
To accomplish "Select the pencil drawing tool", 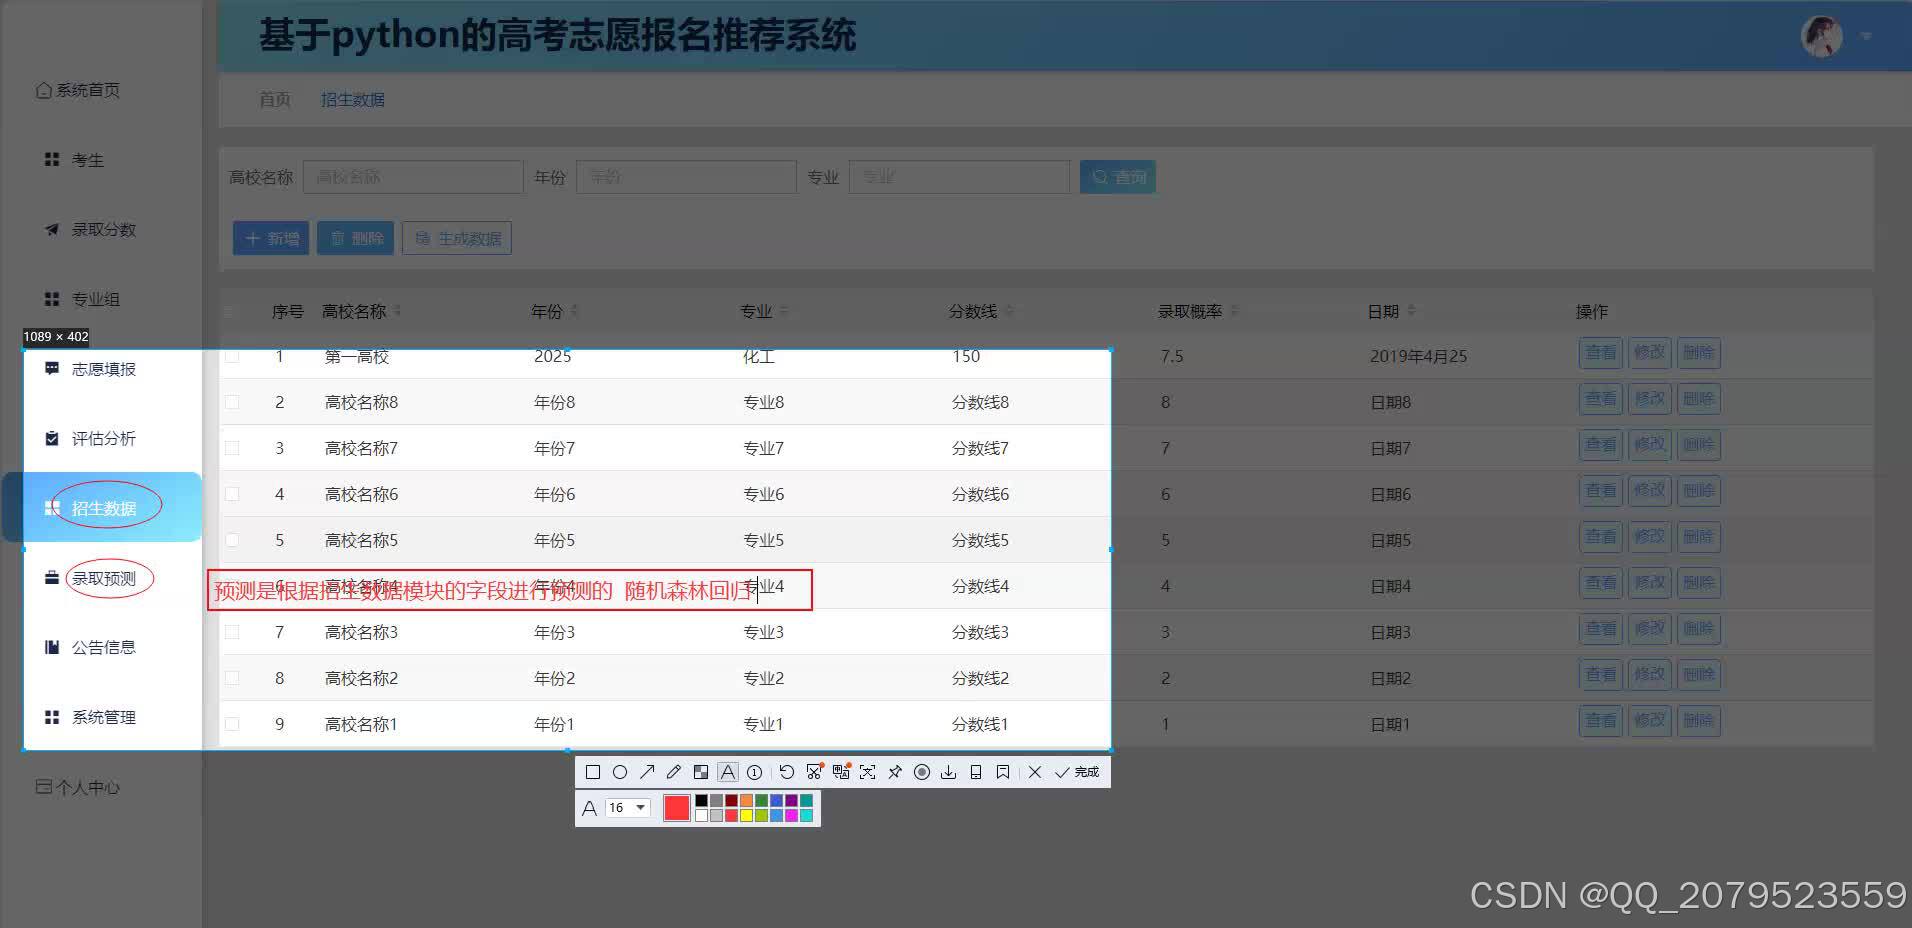I will click(x=674, y=772).
